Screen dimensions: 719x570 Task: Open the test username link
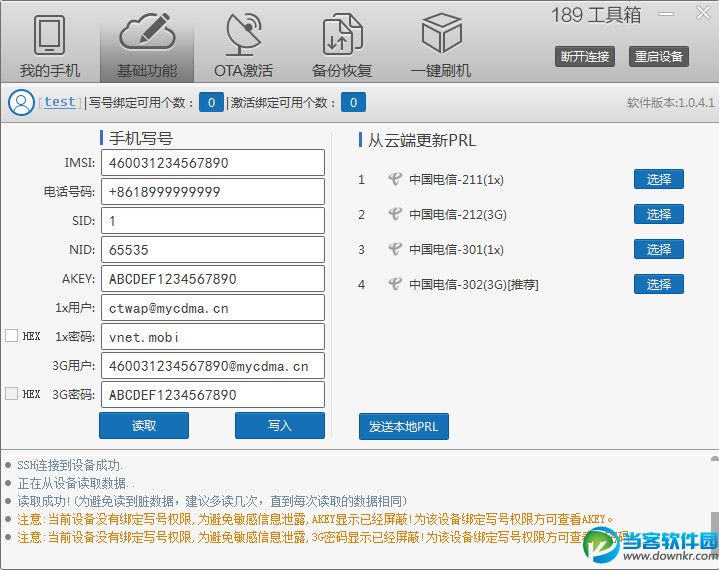[60, 102]
